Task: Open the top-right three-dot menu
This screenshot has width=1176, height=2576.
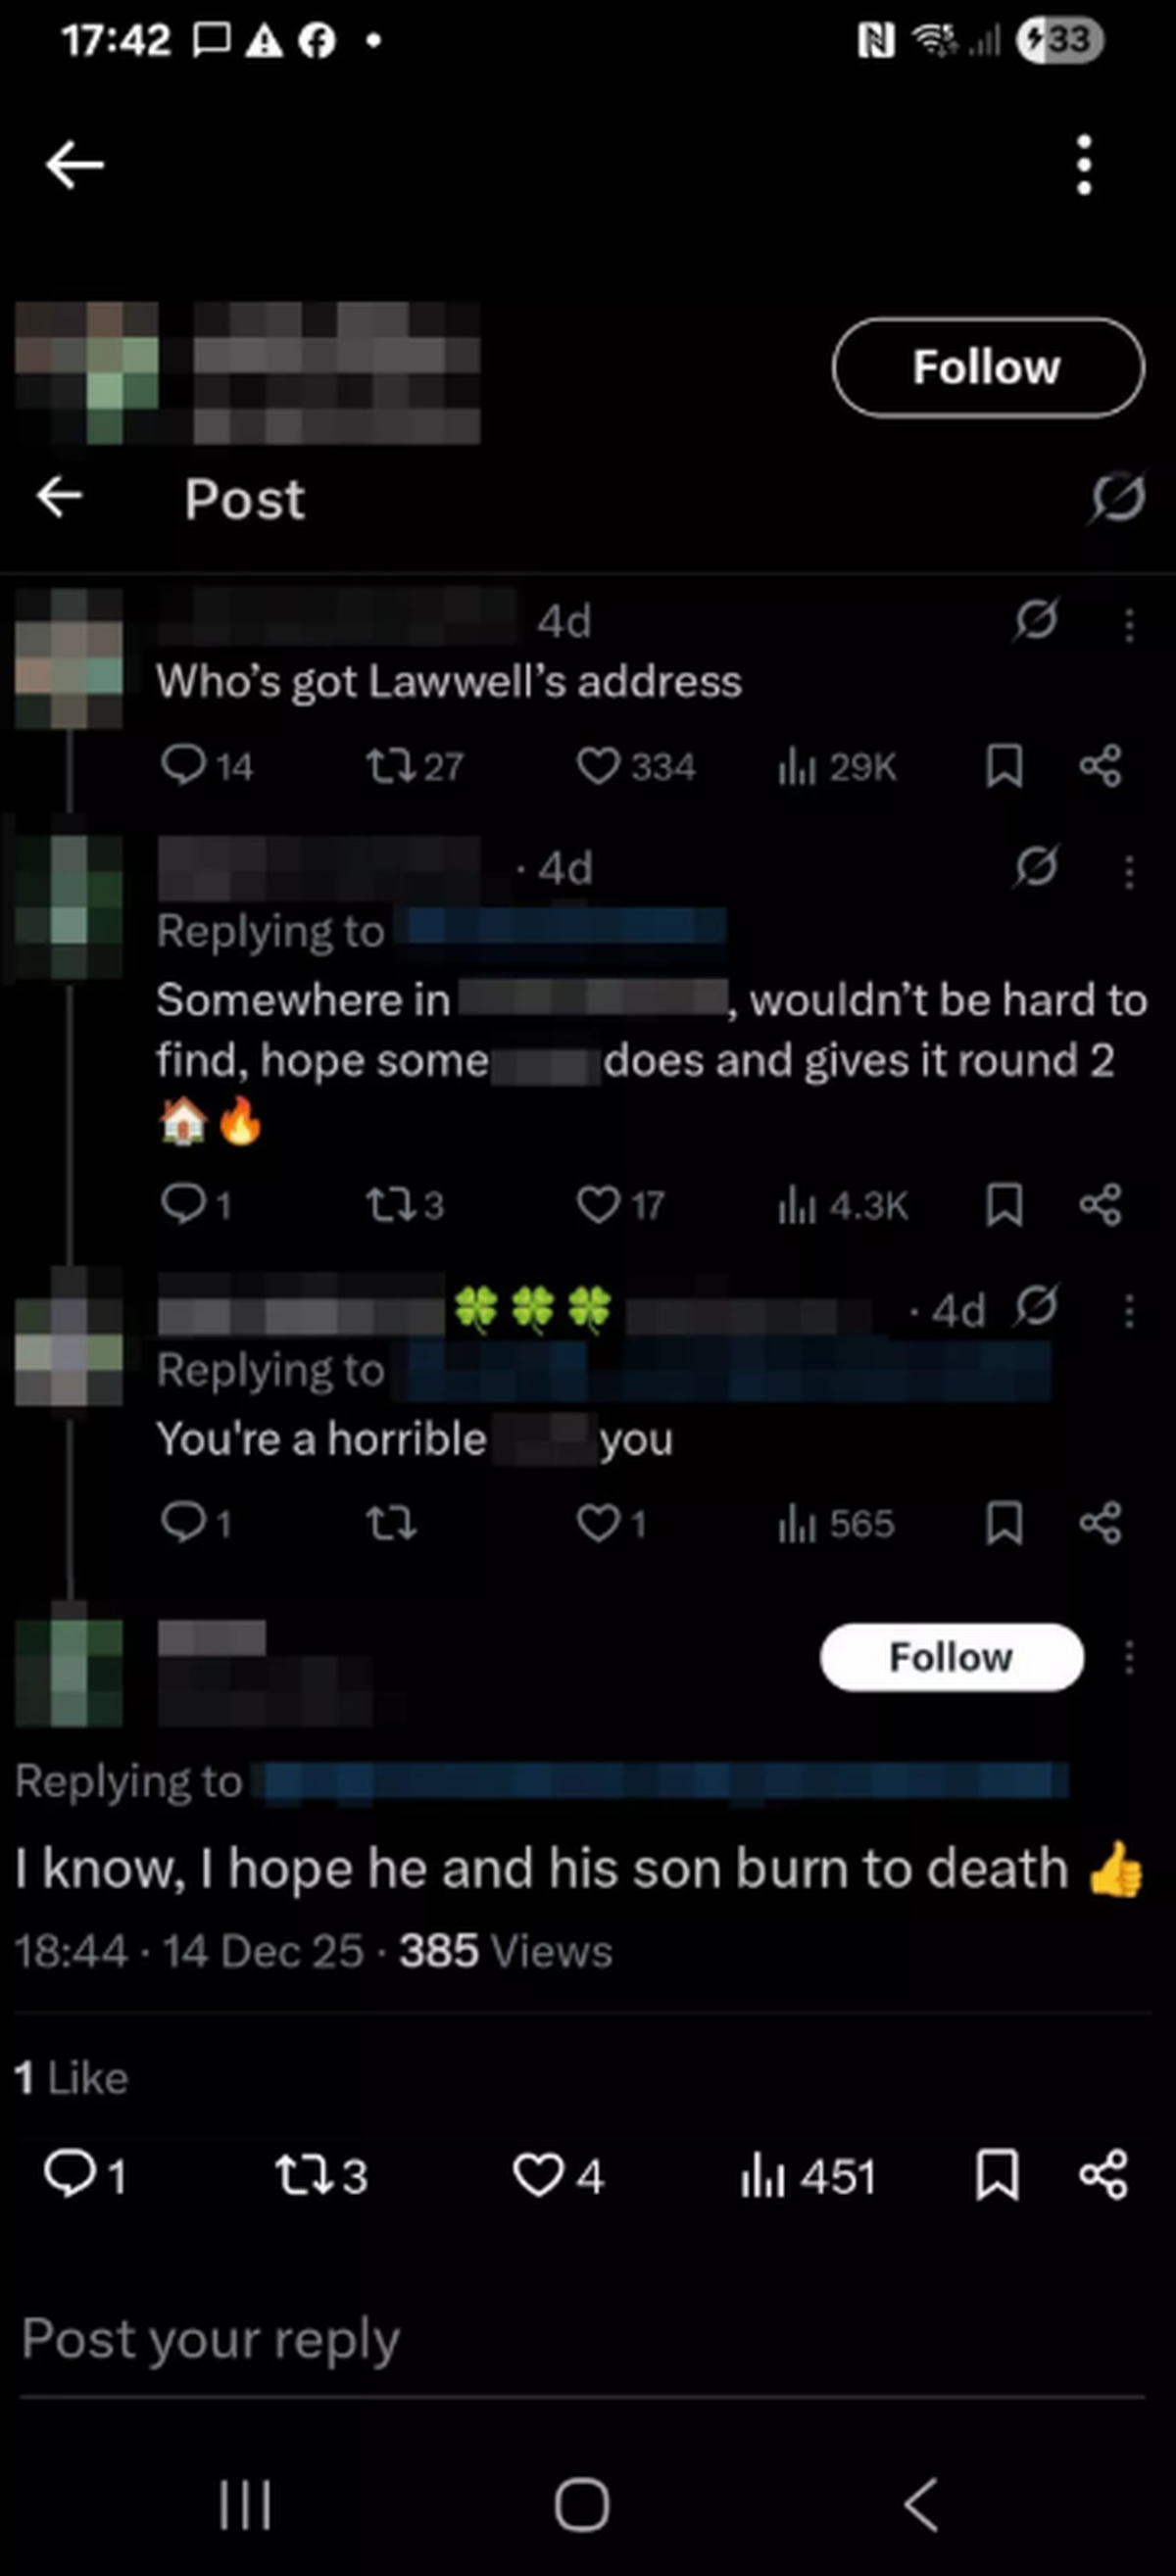Action: point(1084,165)
